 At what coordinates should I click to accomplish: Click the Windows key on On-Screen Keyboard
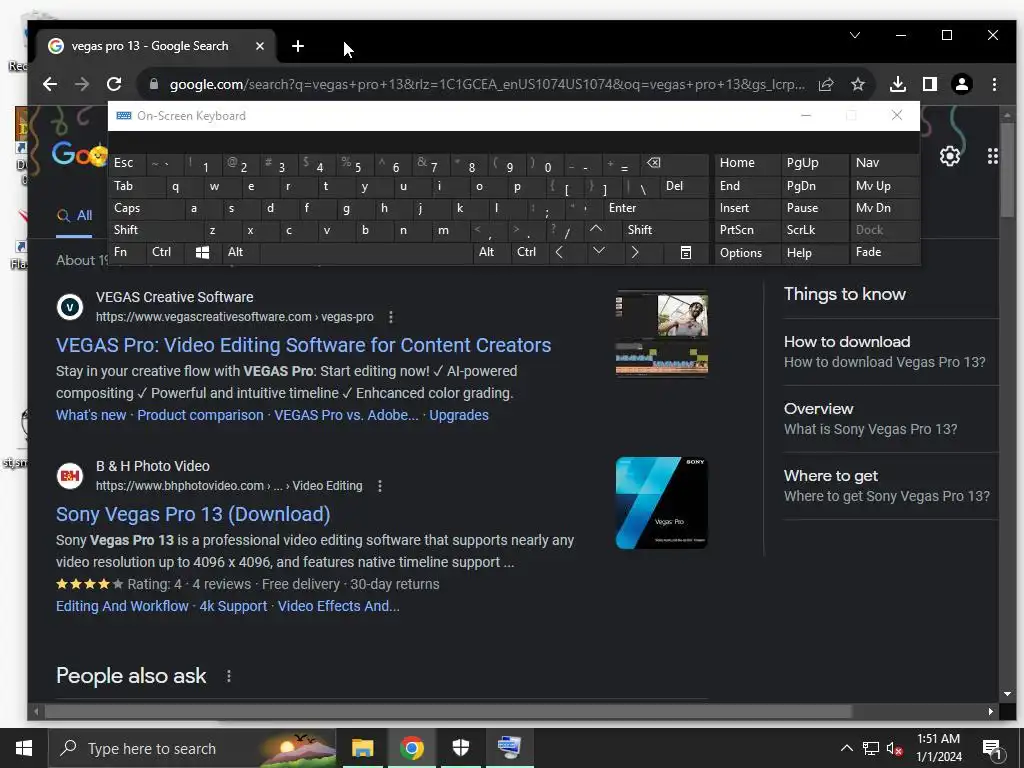pos(202,252)
